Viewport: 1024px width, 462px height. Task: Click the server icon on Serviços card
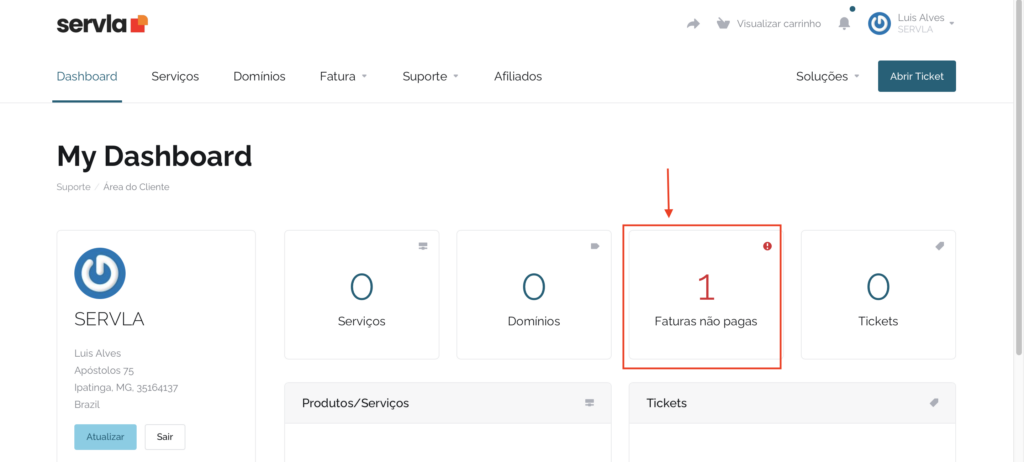click(x=423, y=246)
